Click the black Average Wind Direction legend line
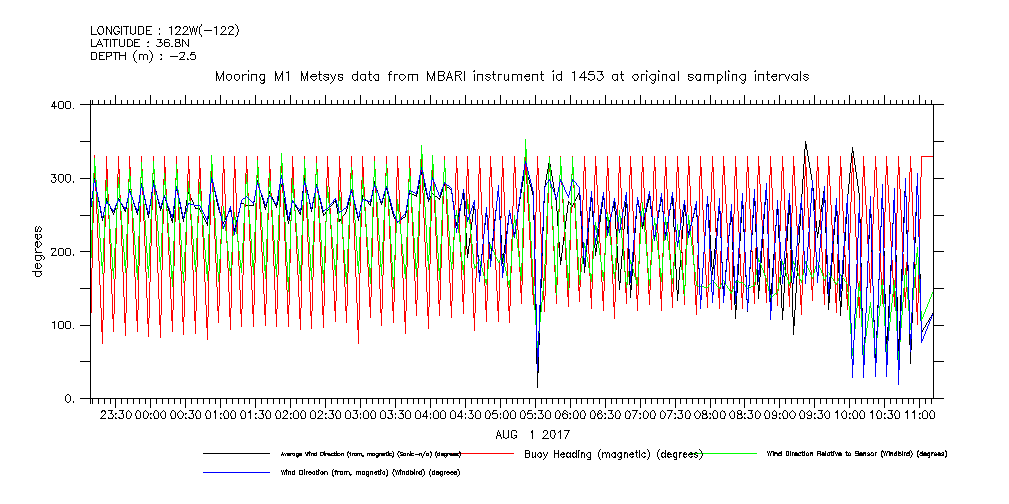 [x=236, y=453]
